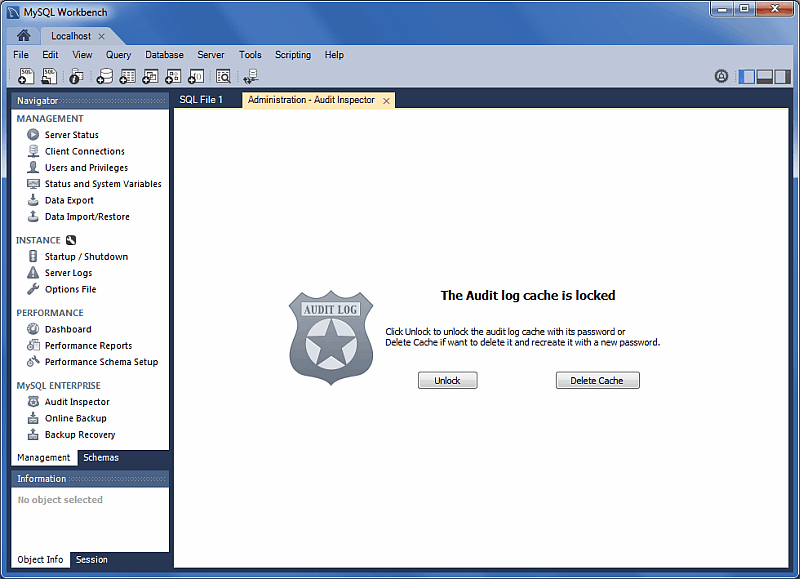This screenshot has height=579, width=800.
Task: Click the round icon left of the panel toggles
Action: pyautogui.click(x=721, y=77)
